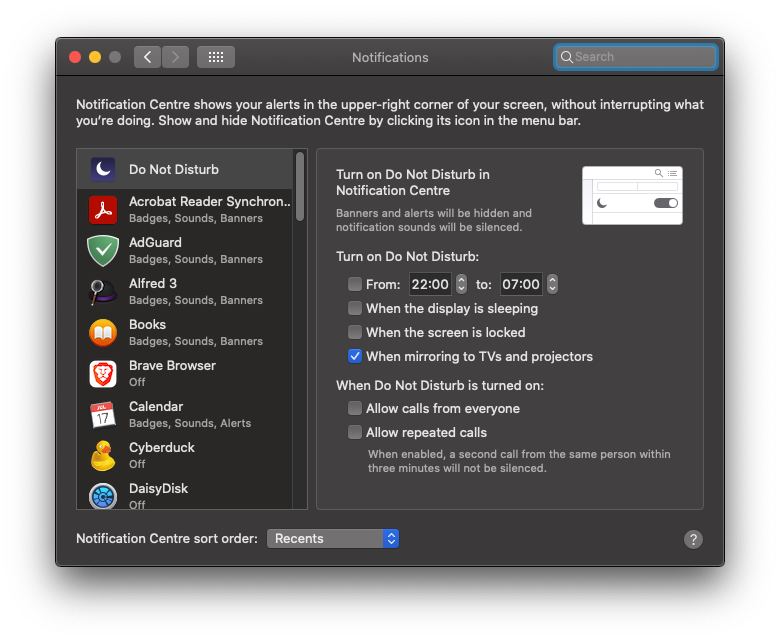Click the 07:00 end time field
This screenshot has width=780, height=640.
point(521,284)
